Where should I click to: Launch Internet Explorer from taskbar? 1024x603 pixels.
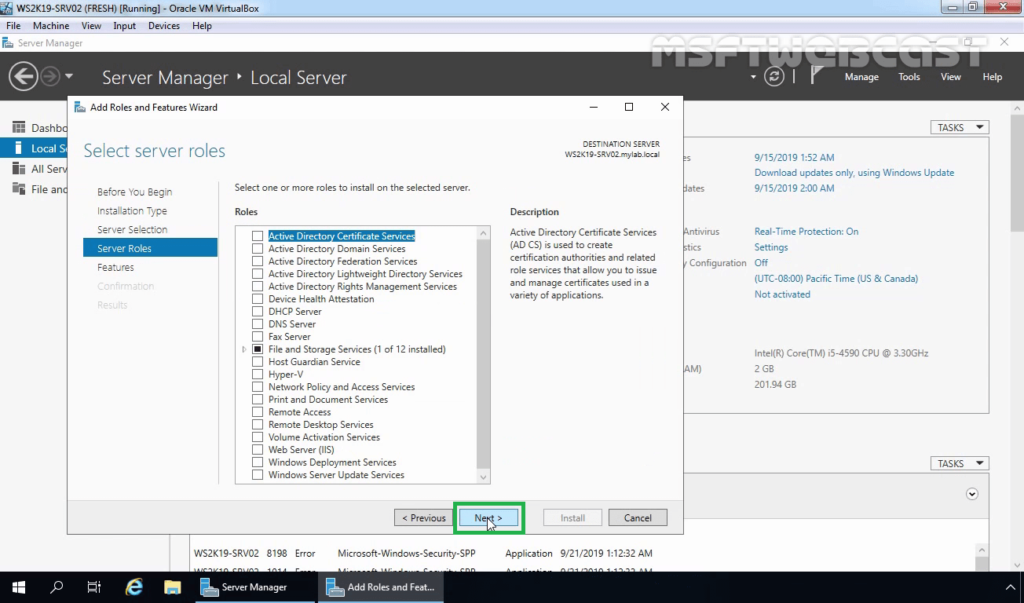[134, 587]
